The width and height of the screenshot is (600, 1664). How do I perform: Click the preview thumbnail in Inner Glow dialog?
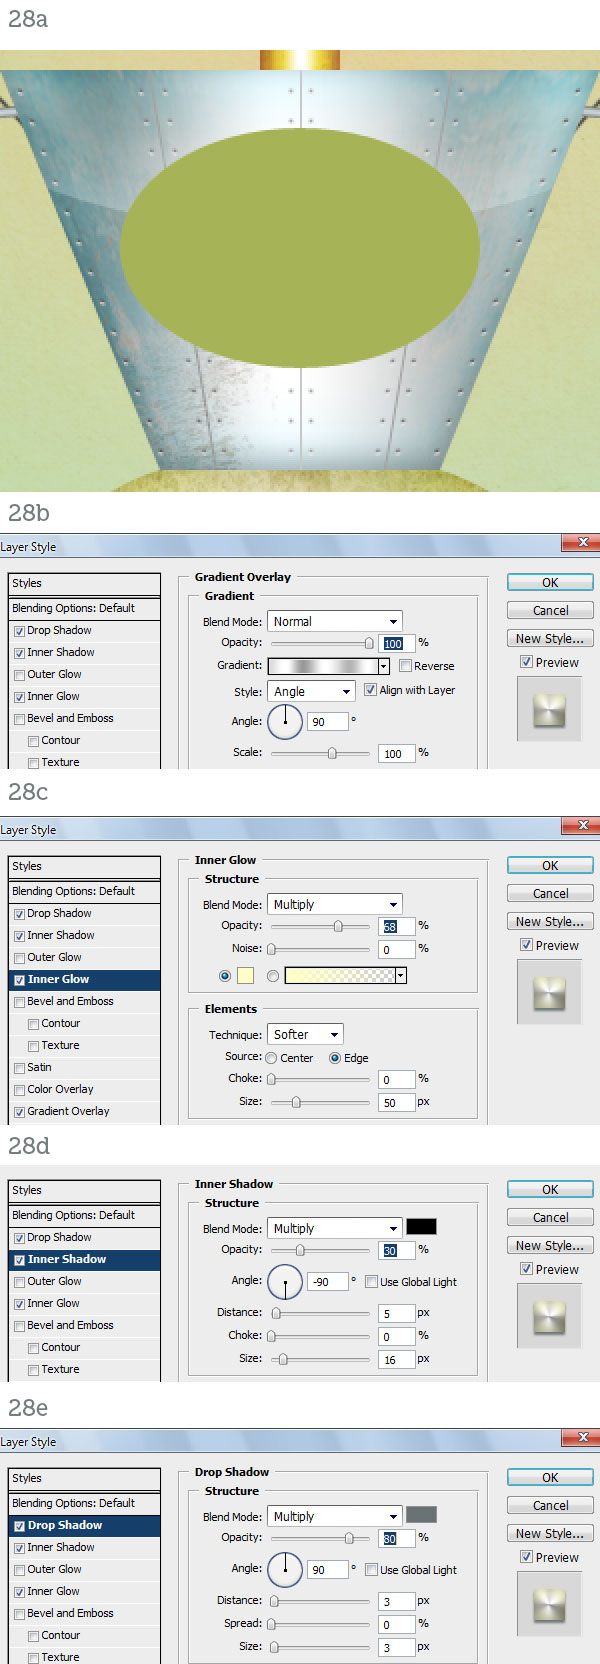[549, 992]
